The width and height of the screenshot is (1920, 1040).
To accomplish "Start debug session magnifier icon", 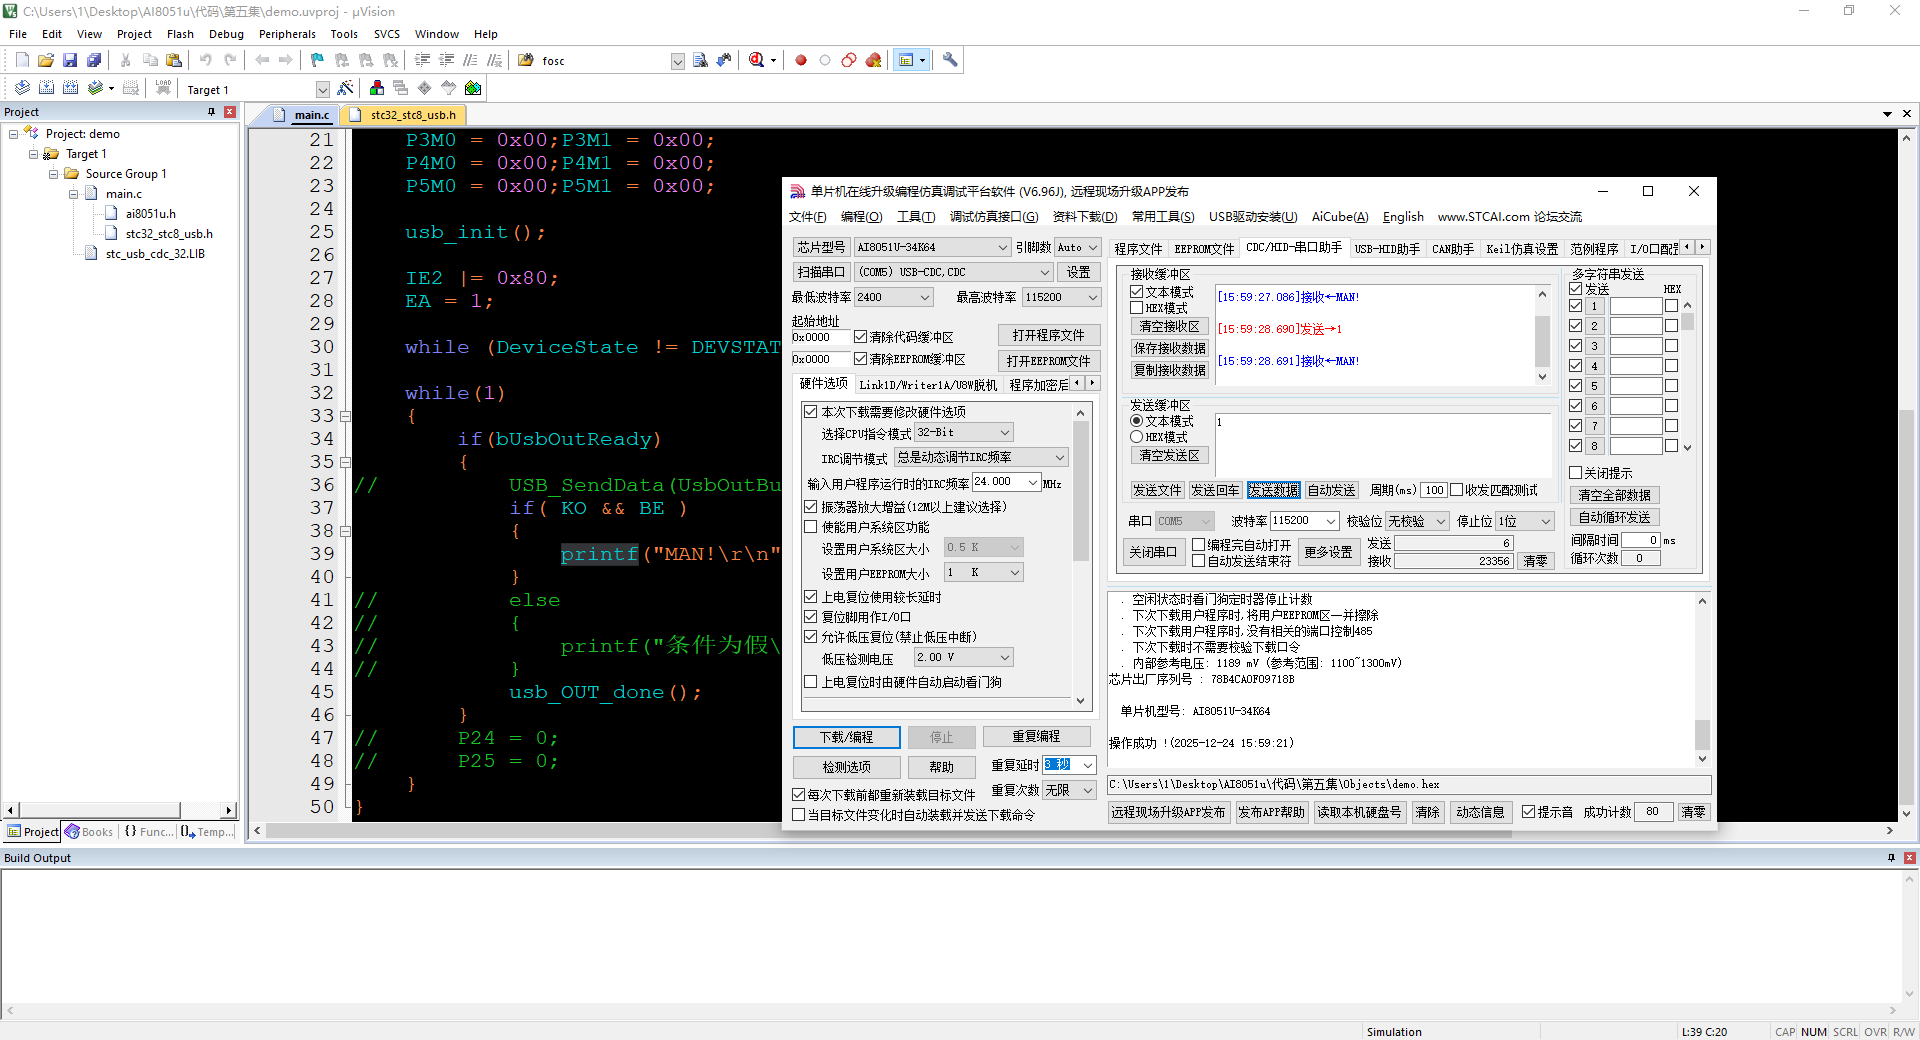I will (x=757, y=61).
